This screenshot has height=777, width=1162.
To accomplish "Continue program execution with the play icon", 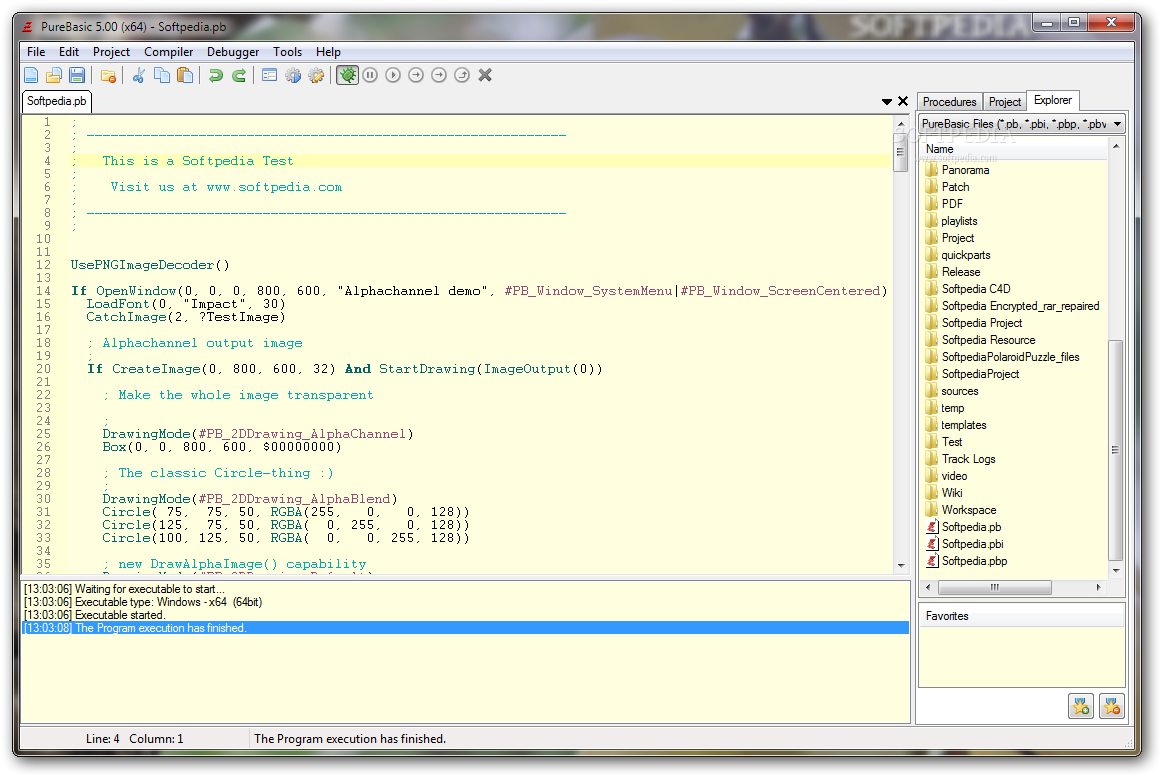I will [393, 75].
